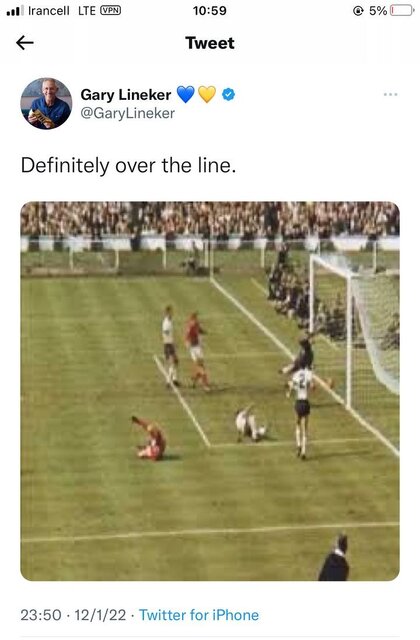Tap the cellular signal bars icon
Viewport: 420px width, 640px height.
point(15,11)
